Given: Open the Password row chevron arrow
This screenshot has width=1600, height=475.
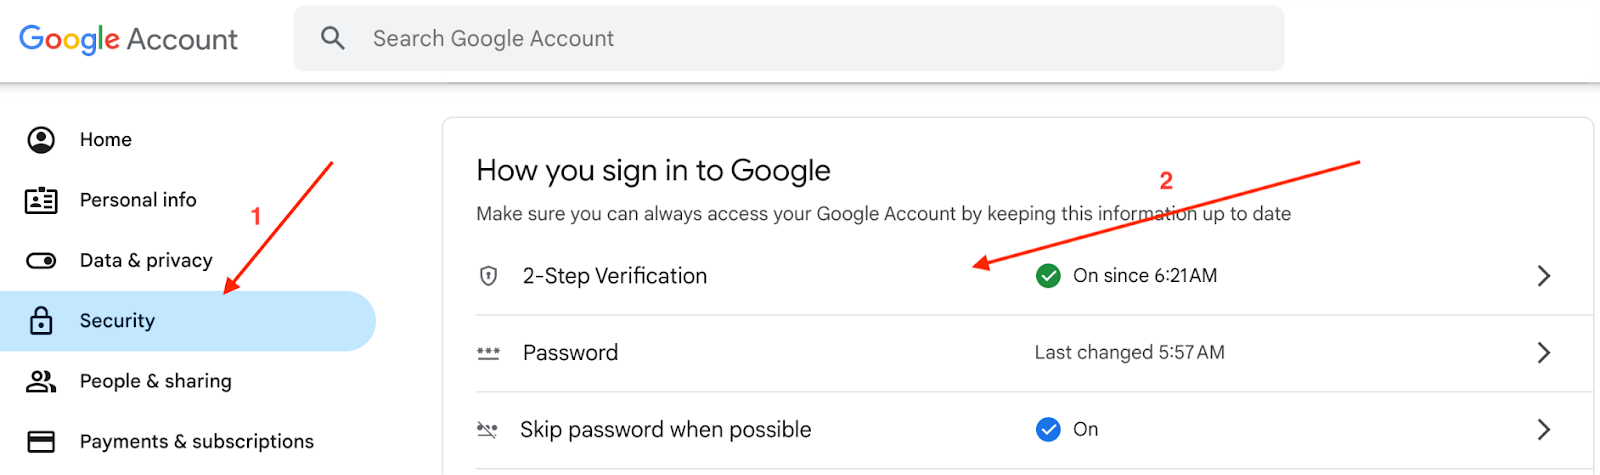Looking at the screenshot, I should [1544, 353].
